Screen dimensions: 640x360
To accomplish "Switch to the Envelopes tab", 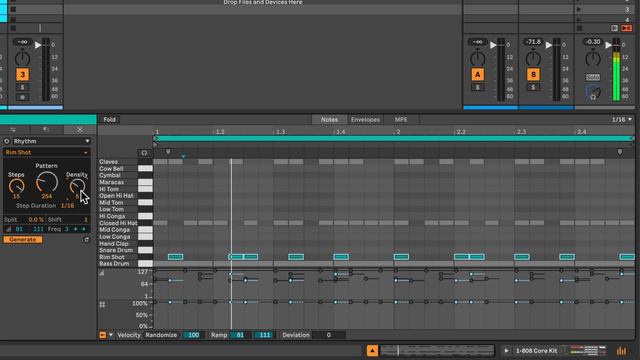I will click(365, 120).
